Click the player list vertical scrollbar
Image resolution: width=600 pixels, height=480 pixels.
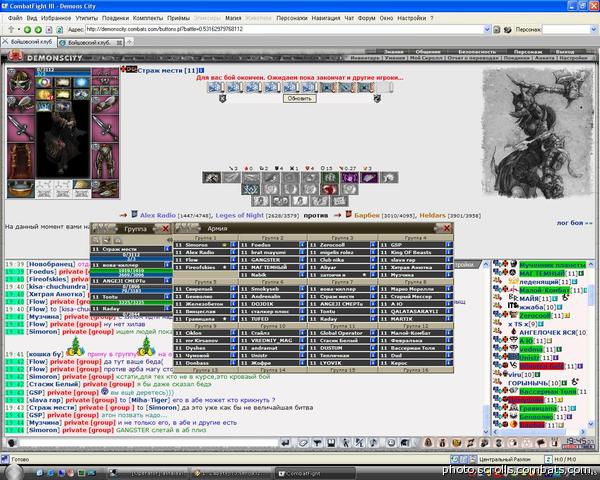click(x=591, y=344)
